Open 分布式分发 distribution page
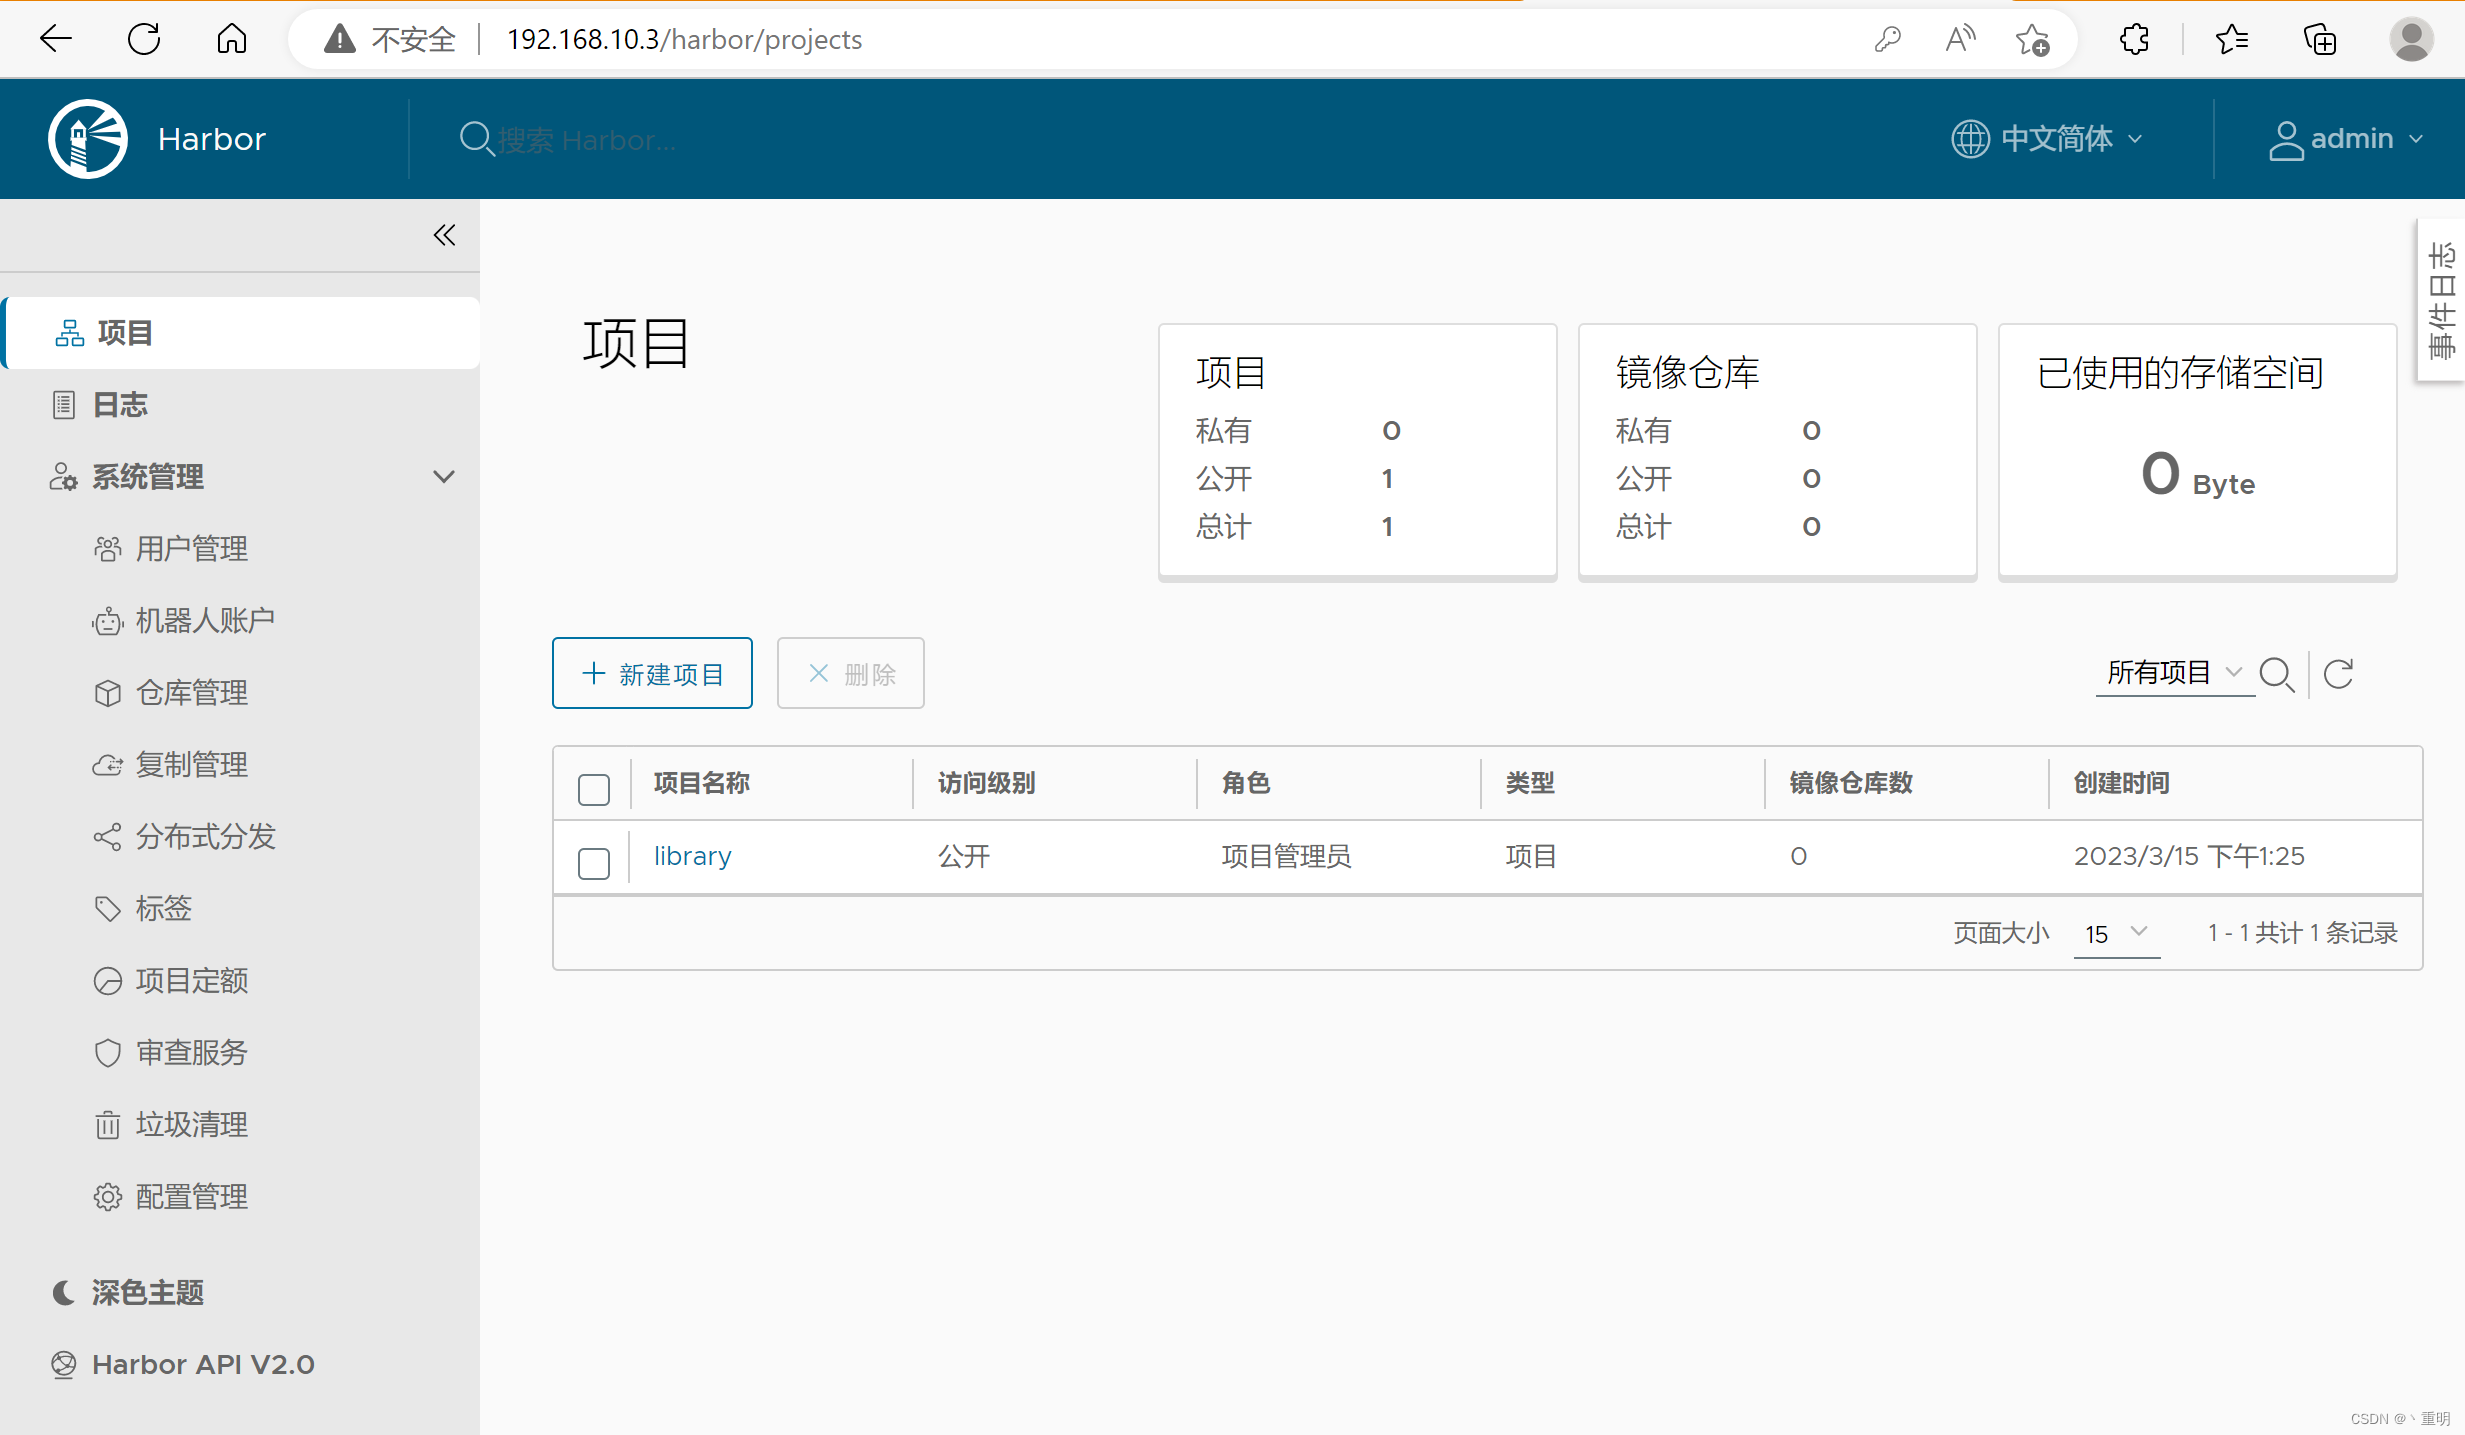 tap(184, 837)
